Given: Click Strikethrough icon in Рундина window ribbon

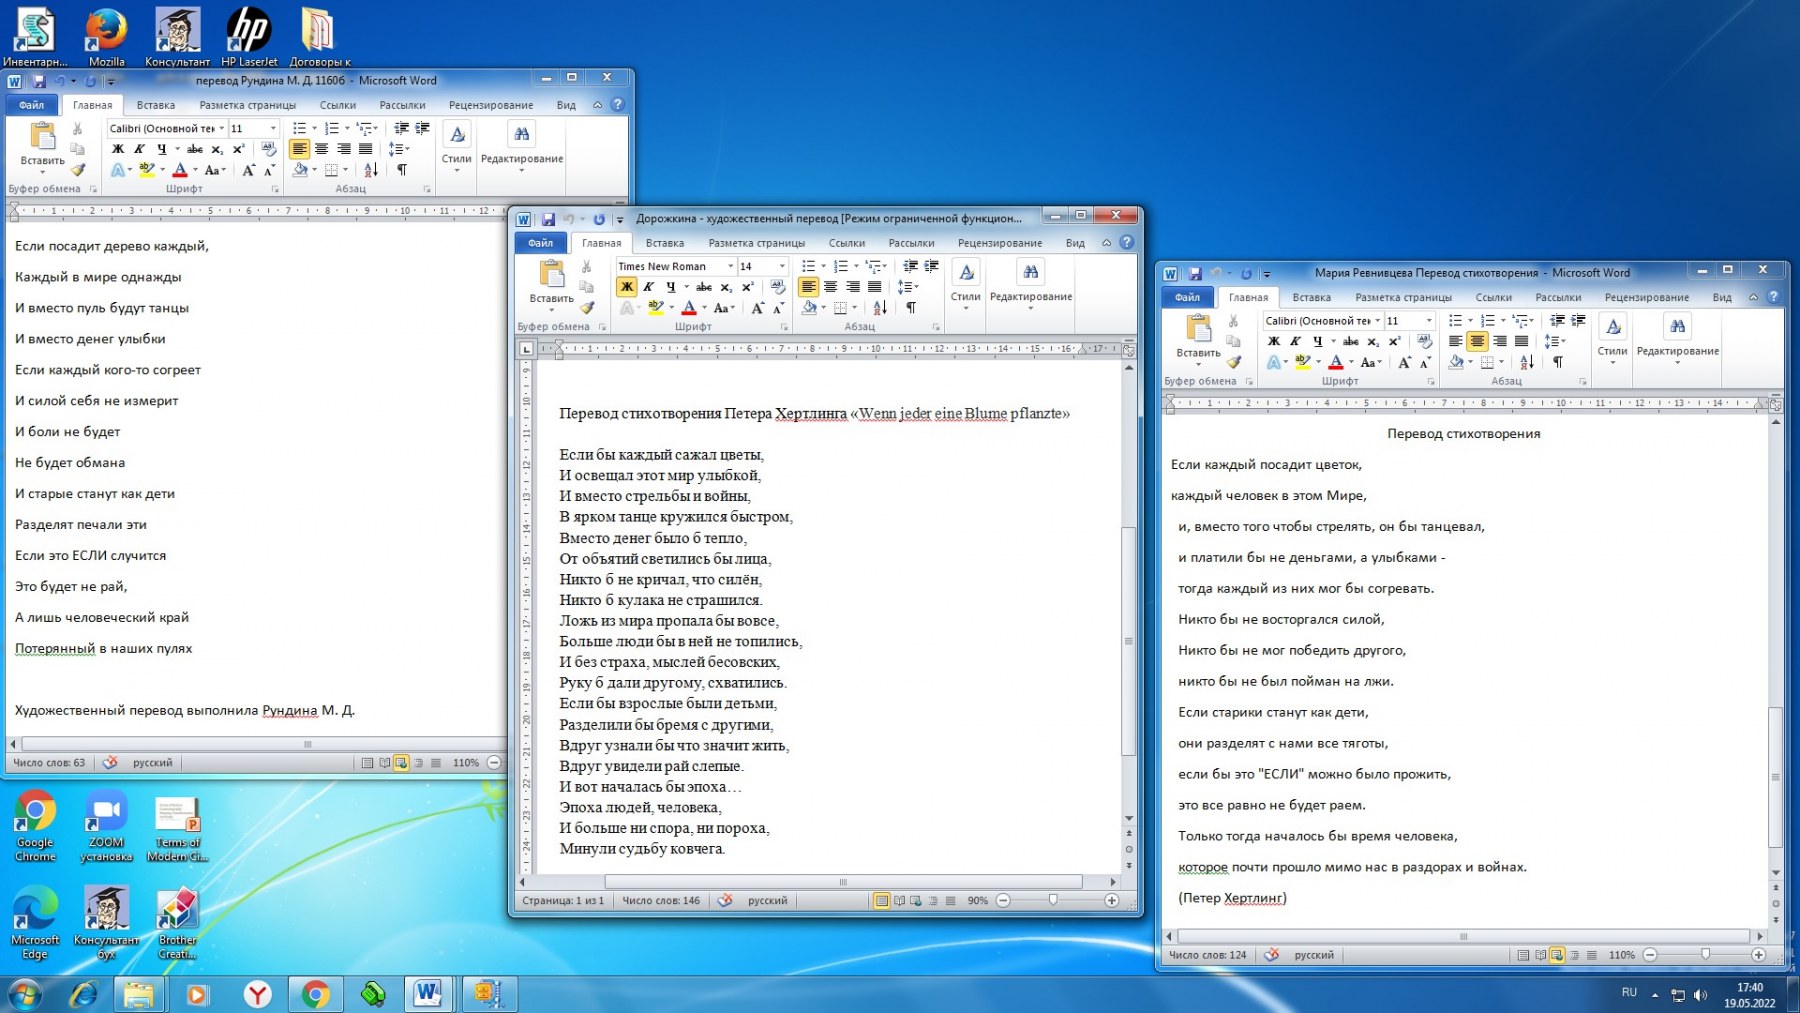Looking at the screenshot, I should click(195, 149).
